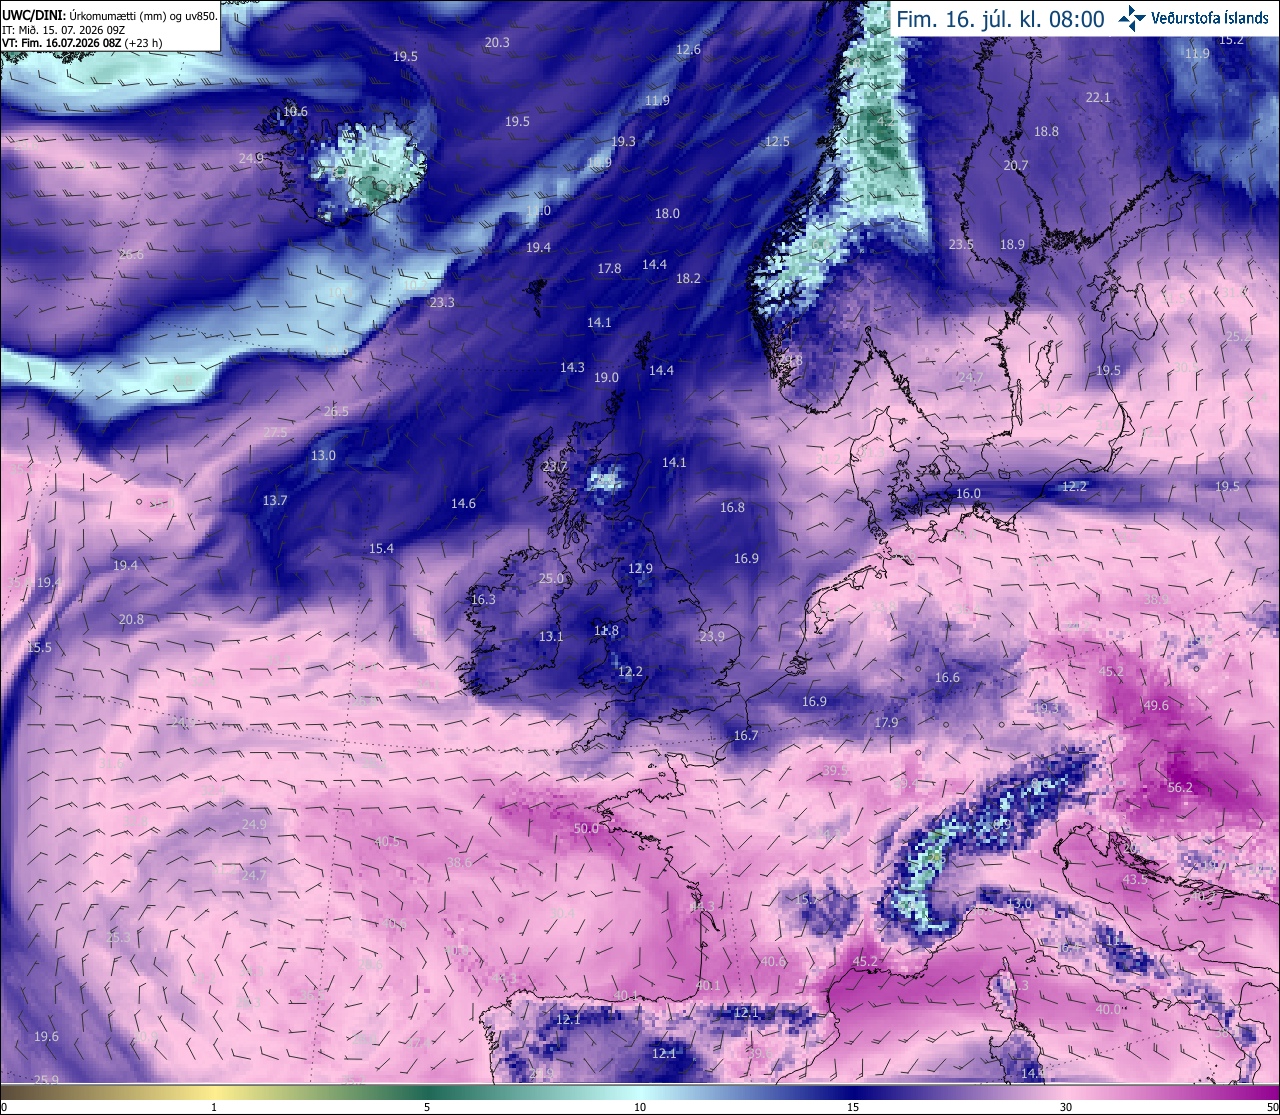Click the UWC/DINI title in the info box
This screenshot has height=1115, width=1280.
[x=32, y=16]
